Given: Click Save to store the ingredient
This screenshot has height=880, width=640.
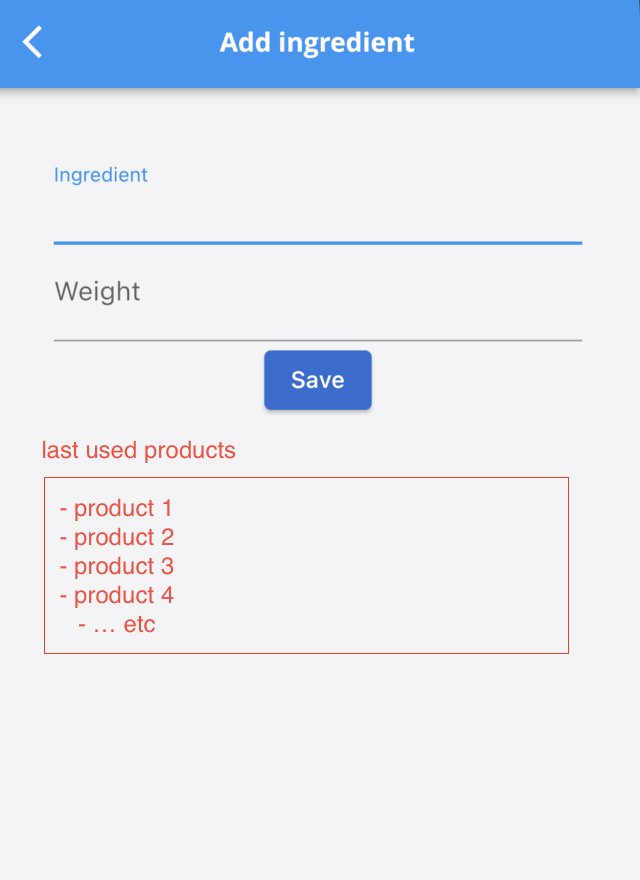Looking at the screenshot, I should pyautogui.click(x=317, y=380).
